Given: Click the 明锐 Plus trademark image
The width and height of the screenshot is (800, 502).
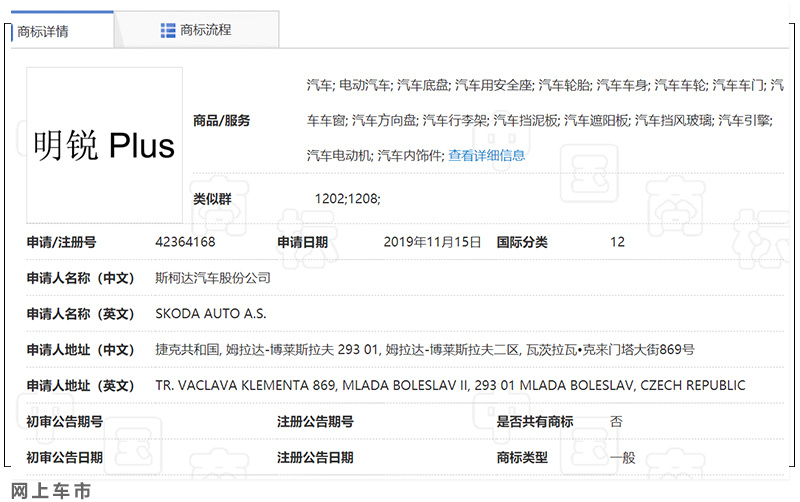Looking at the screenshot, I should pyautogui.click(x=105, y=145).
